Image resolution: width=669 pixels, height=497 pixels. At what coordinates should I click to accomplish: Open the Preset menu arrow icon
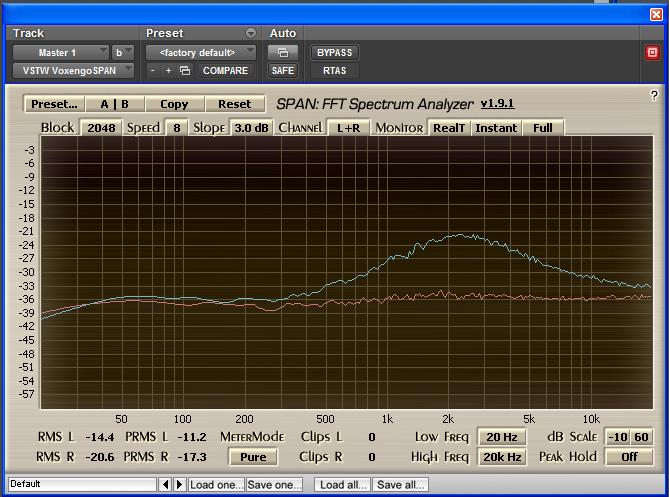click(251, 33)
